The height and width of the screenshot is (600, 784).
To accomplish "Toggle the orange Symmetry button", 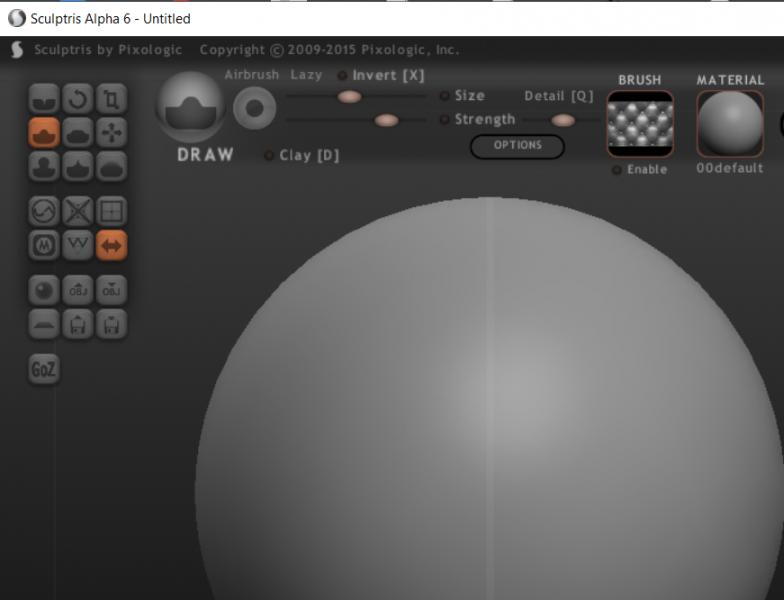I will pyautogui.click(x=112, y=245).
